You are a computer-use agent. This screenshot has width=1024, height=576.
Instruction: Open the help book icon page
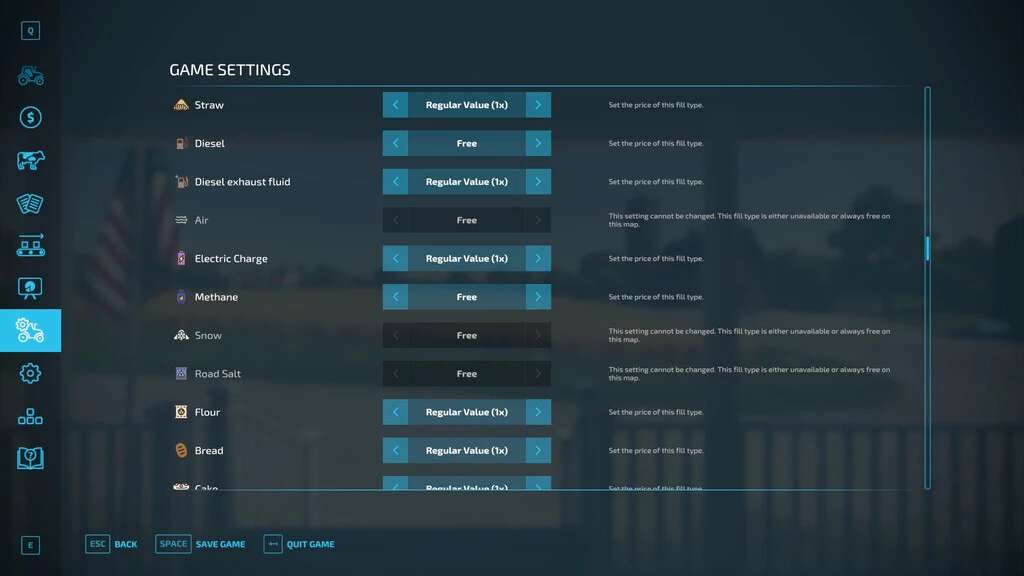30,458
